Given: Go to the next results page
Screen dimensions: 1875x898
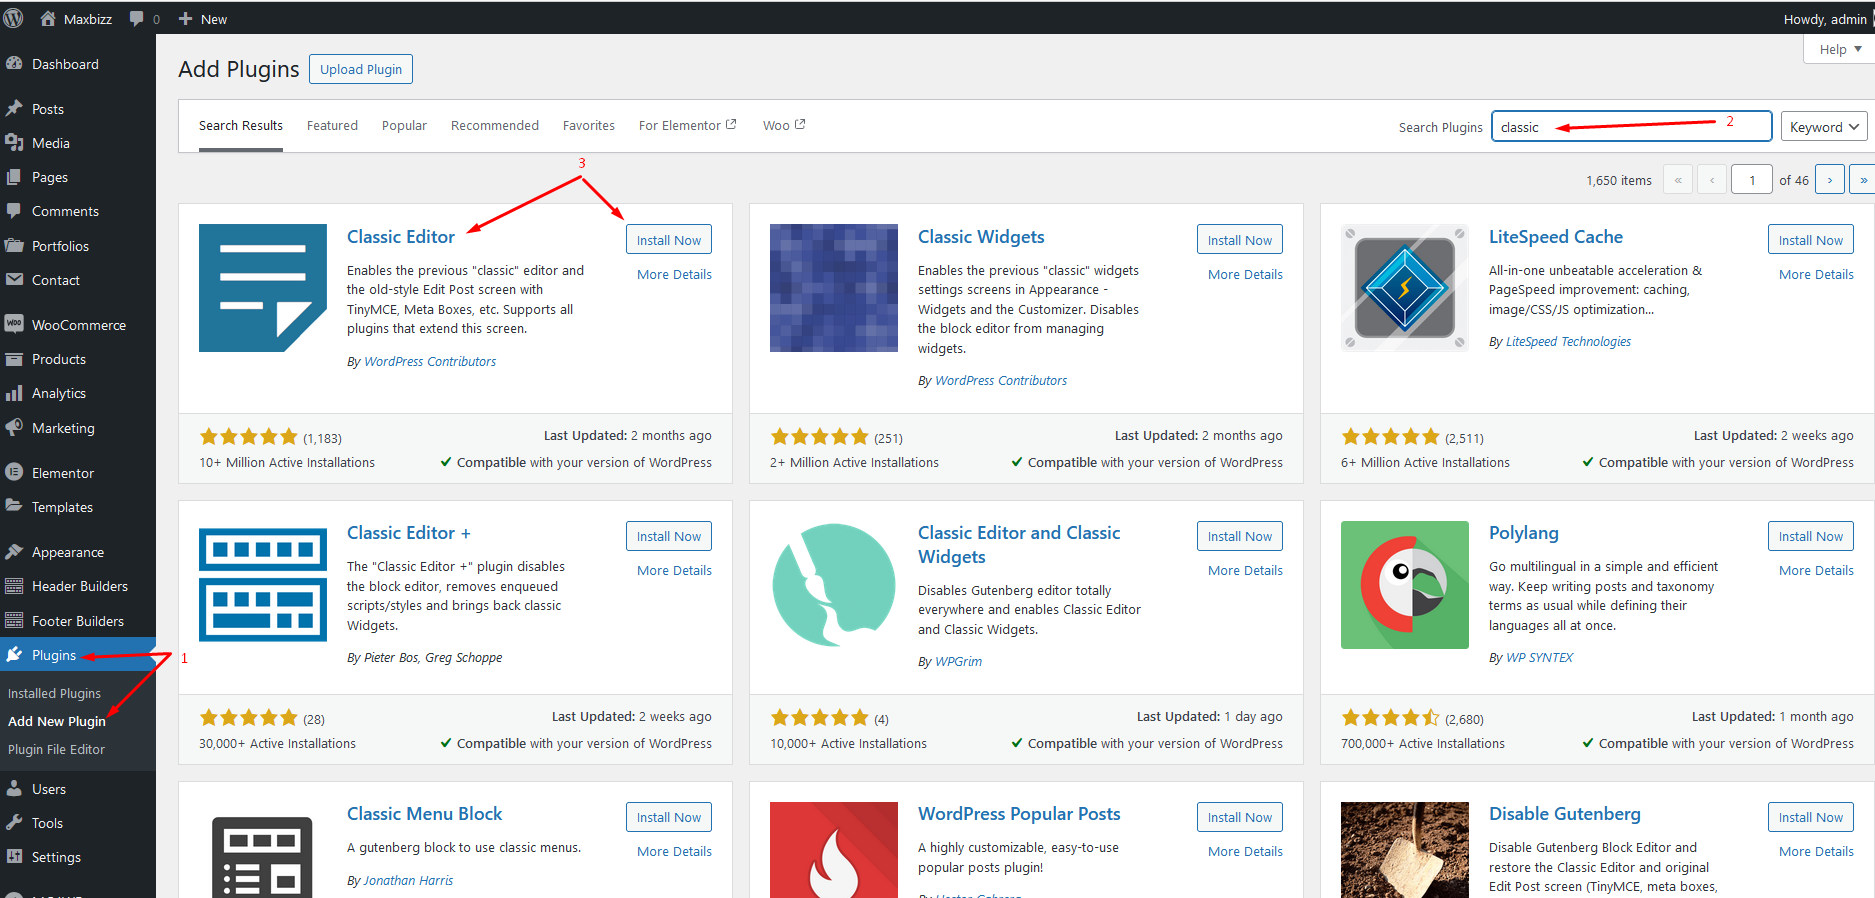Looking at the screenshot, I should point(1830,180).
